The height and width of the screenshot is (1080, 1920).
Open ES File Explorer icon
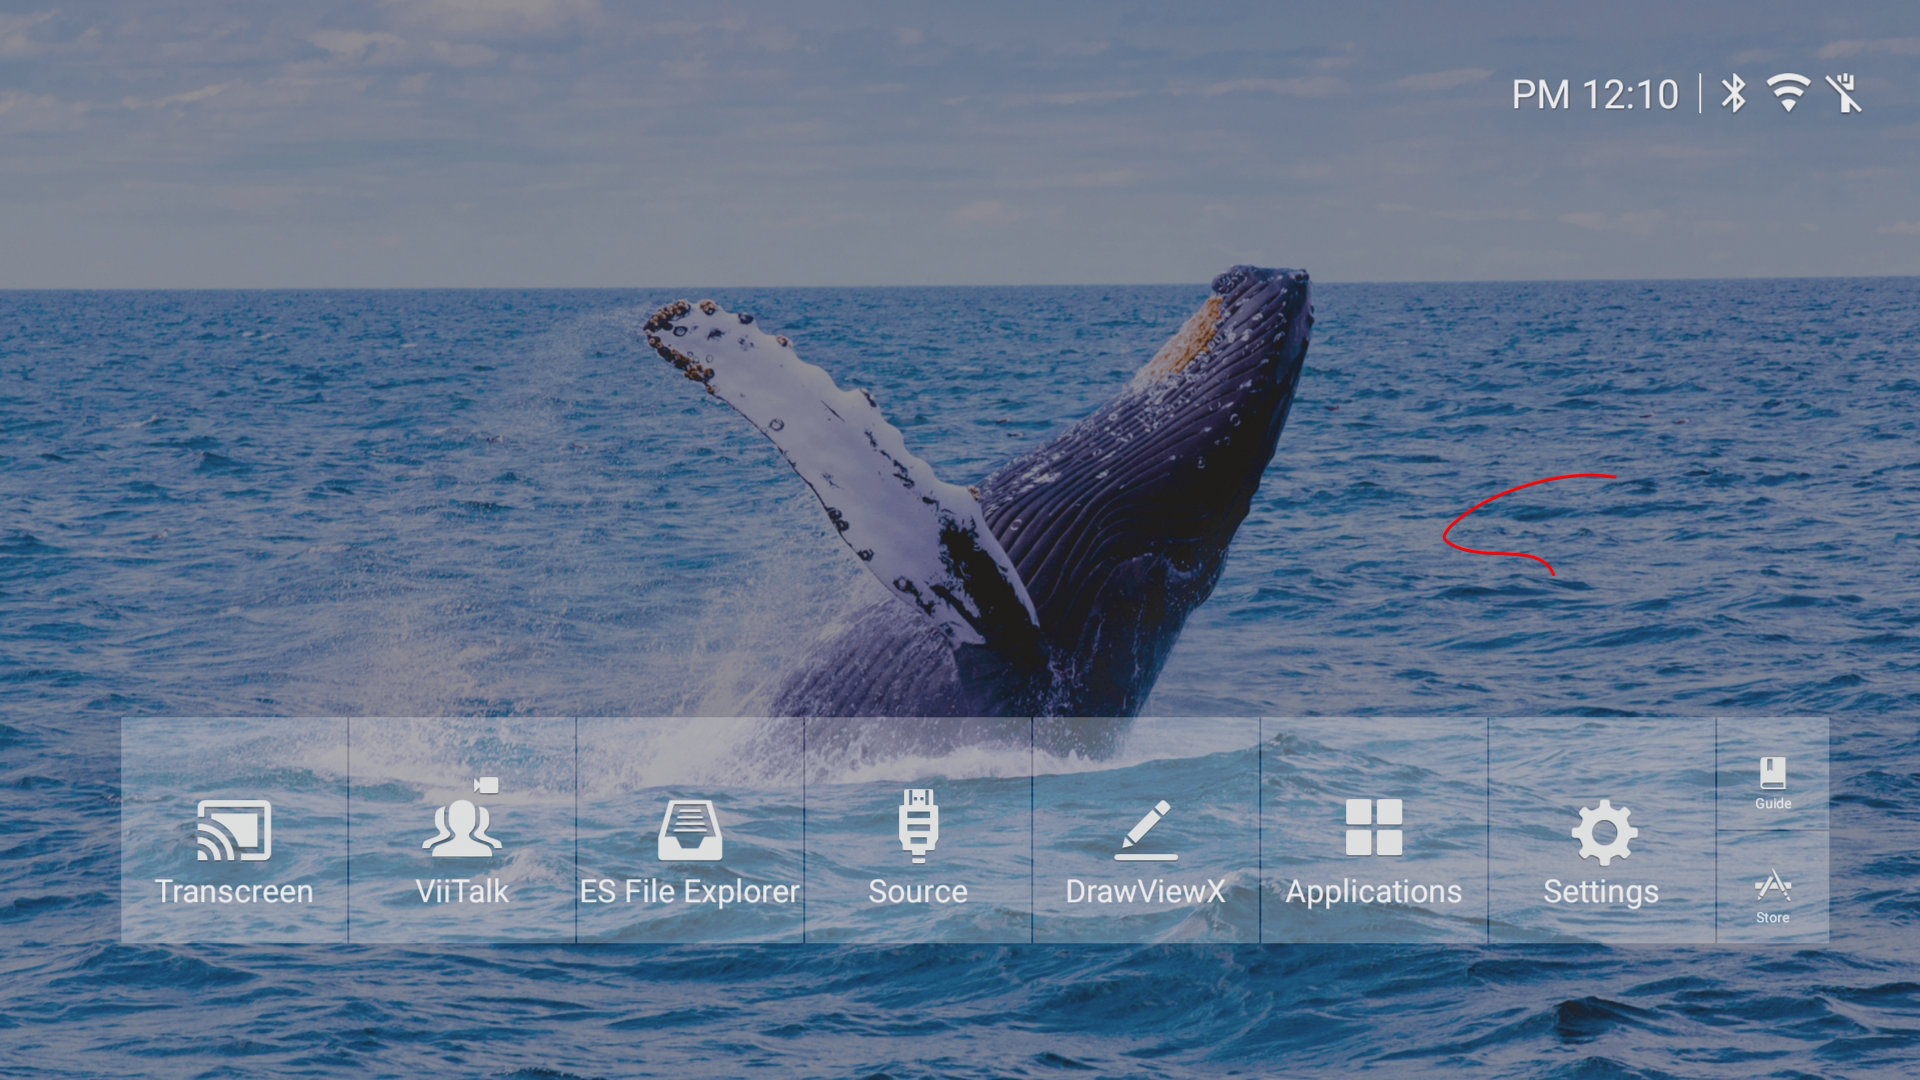[x=689, y=830]
